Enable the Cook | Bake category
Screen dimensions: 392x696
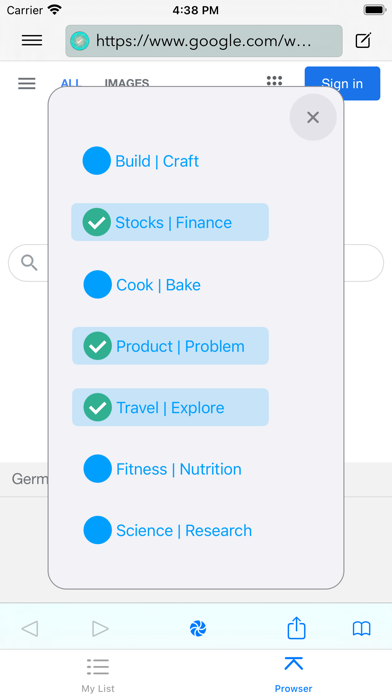click(x=142, y=285)
